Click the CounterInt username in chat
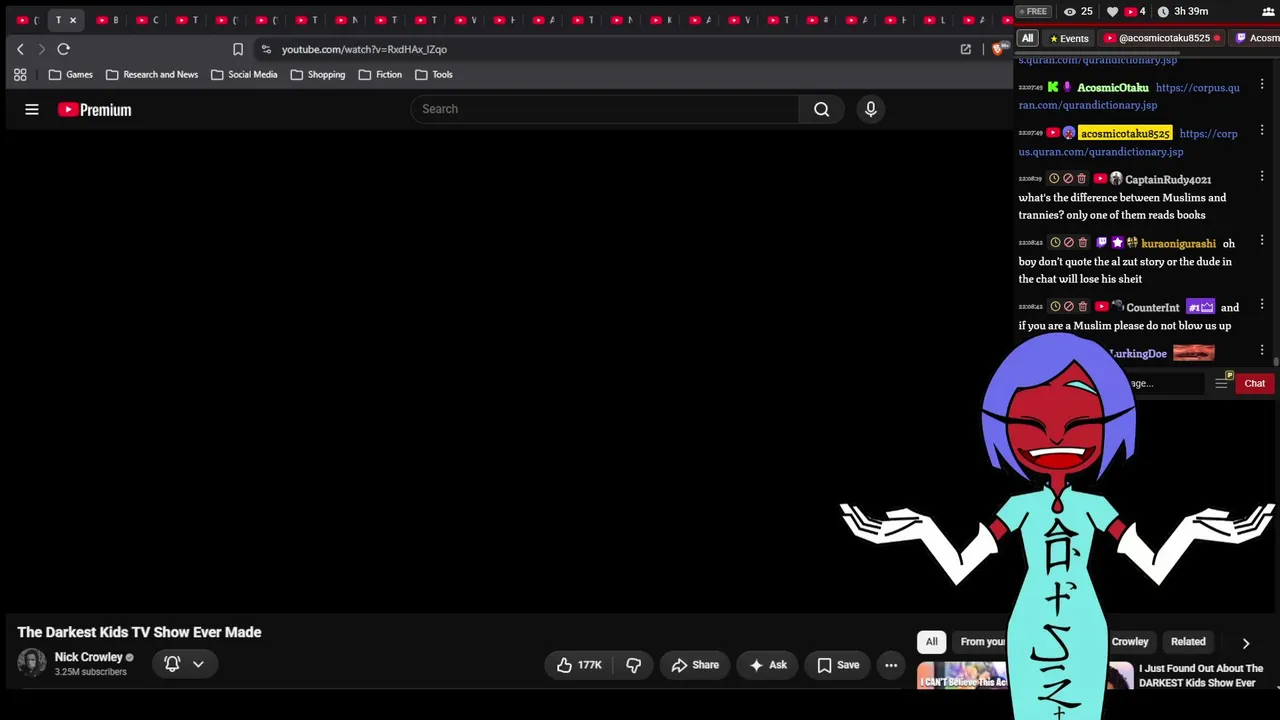The image size is (1280, 720). 1153,308
